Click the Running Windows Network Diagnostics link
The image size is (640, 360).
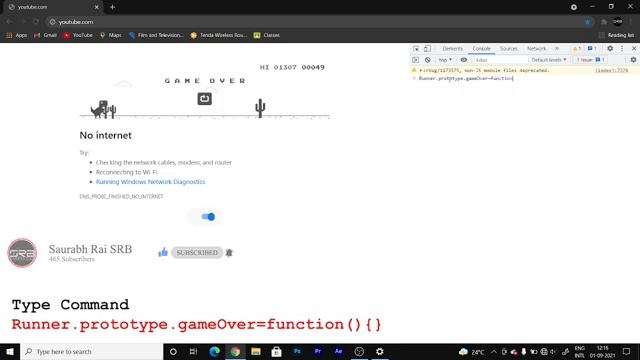tap(150, 182)
